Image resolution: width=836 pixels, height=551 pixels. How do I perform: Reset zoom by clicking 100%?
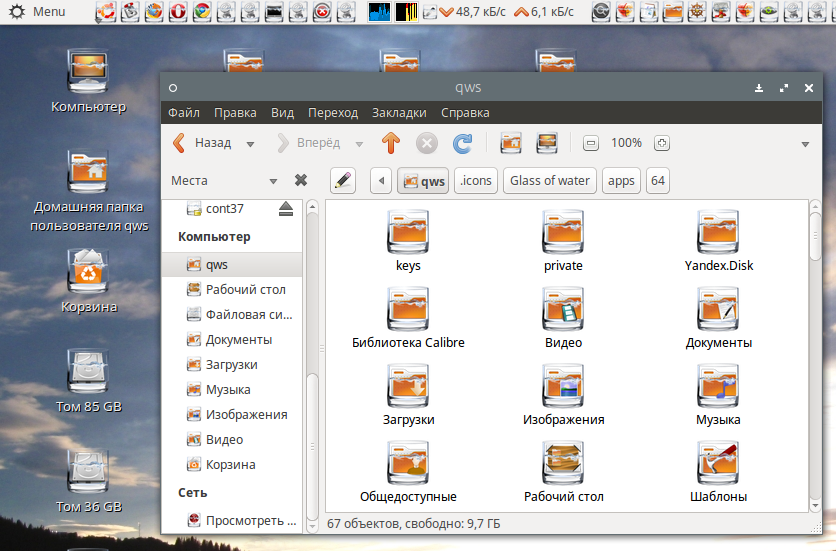[x=626, y=143]
